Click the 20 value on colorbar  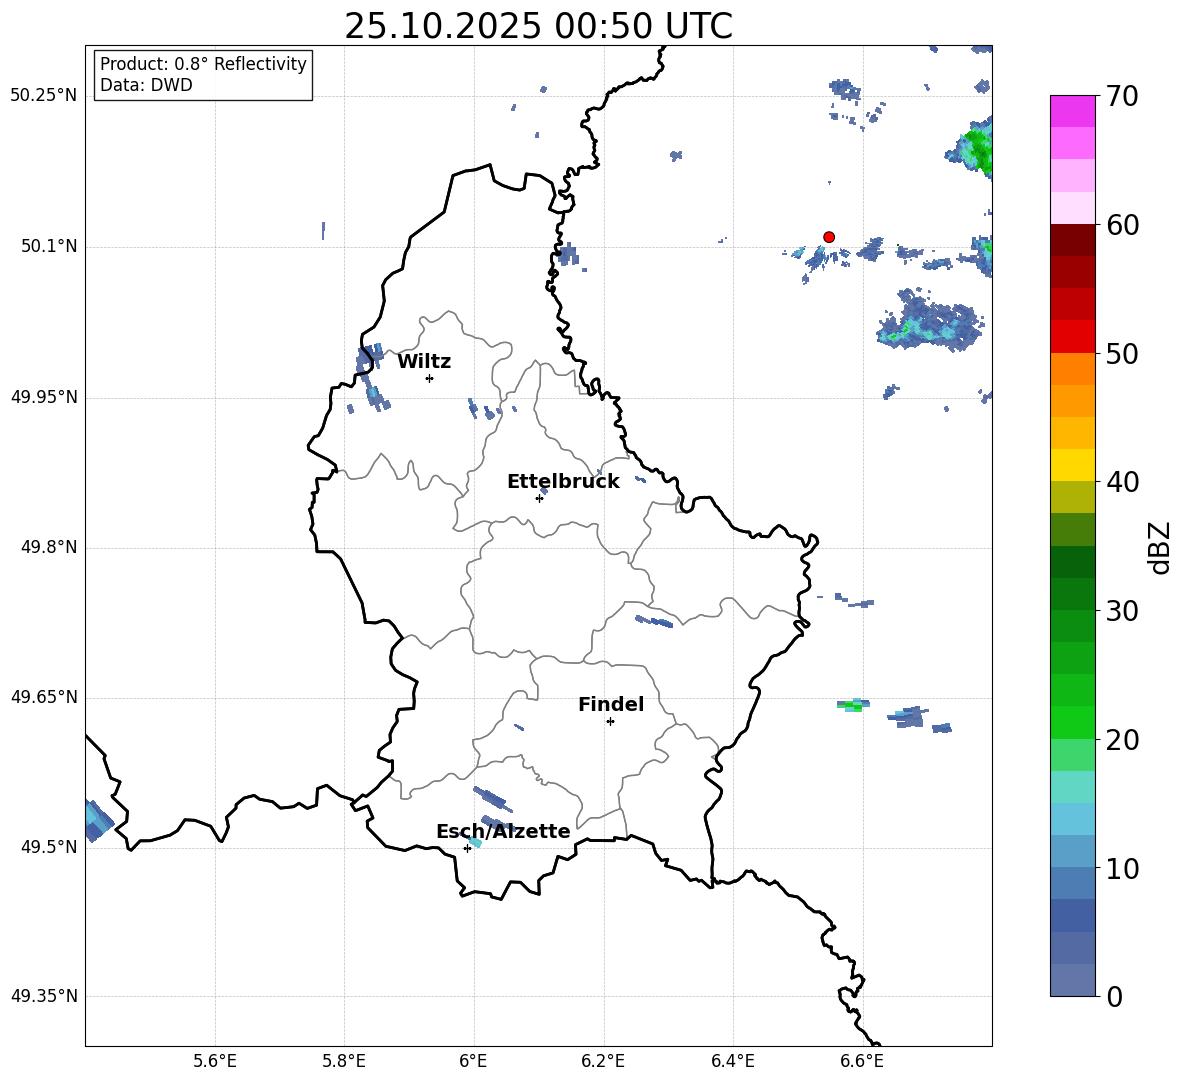coord(1122,740)
